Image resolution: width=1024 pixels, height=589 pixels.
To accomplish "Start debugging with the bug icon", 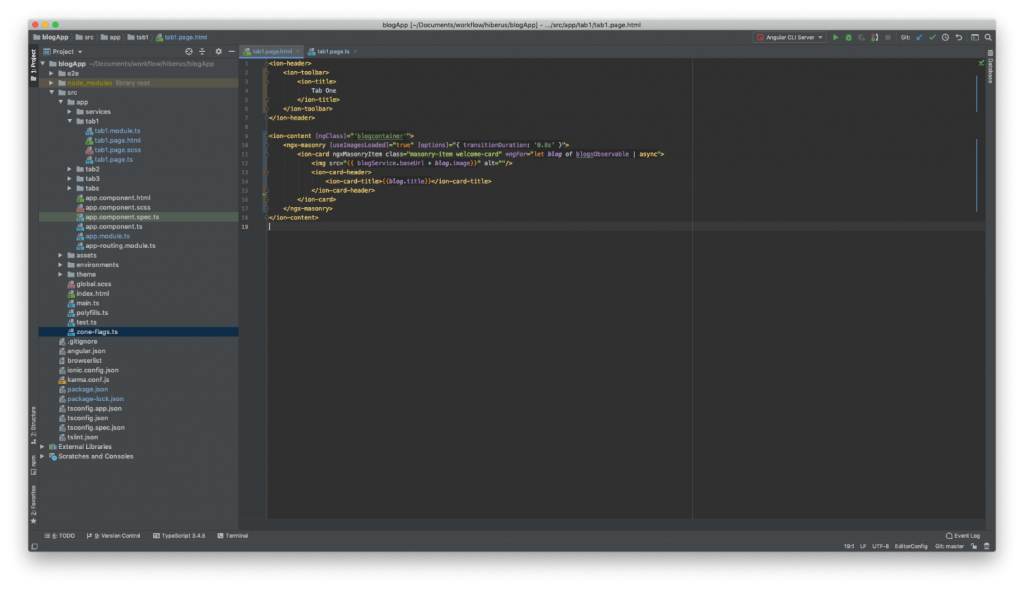I will pyautogui.click(x=848, y=37).
